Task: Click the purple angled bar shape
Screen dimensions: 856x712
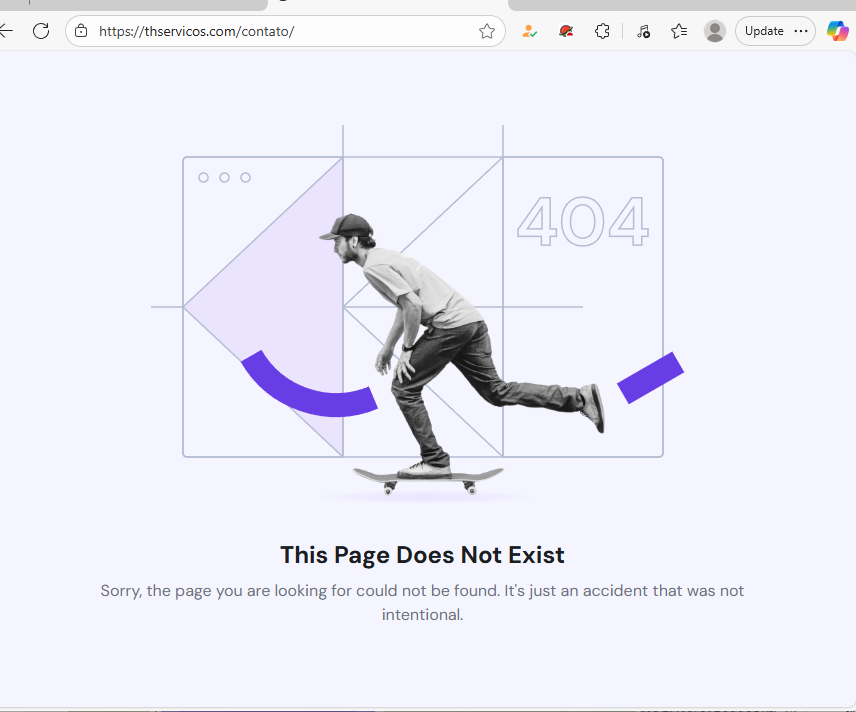Action: click(x=650, y=378)
